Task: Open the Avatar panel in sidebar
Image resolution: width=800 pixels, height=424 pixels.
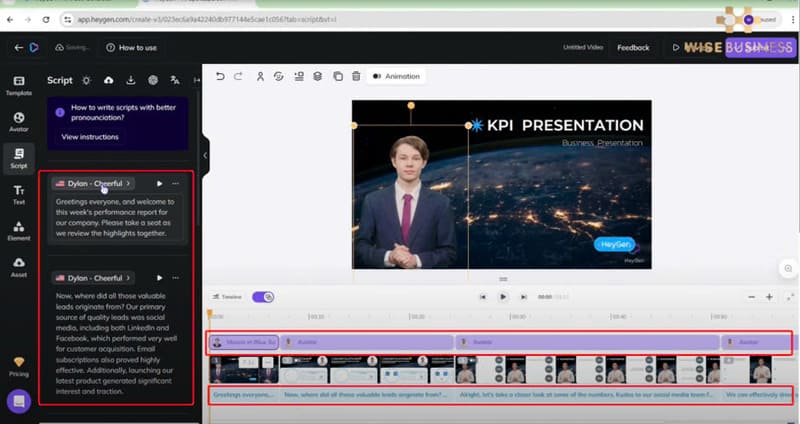Action: click(x=18, y=121)
